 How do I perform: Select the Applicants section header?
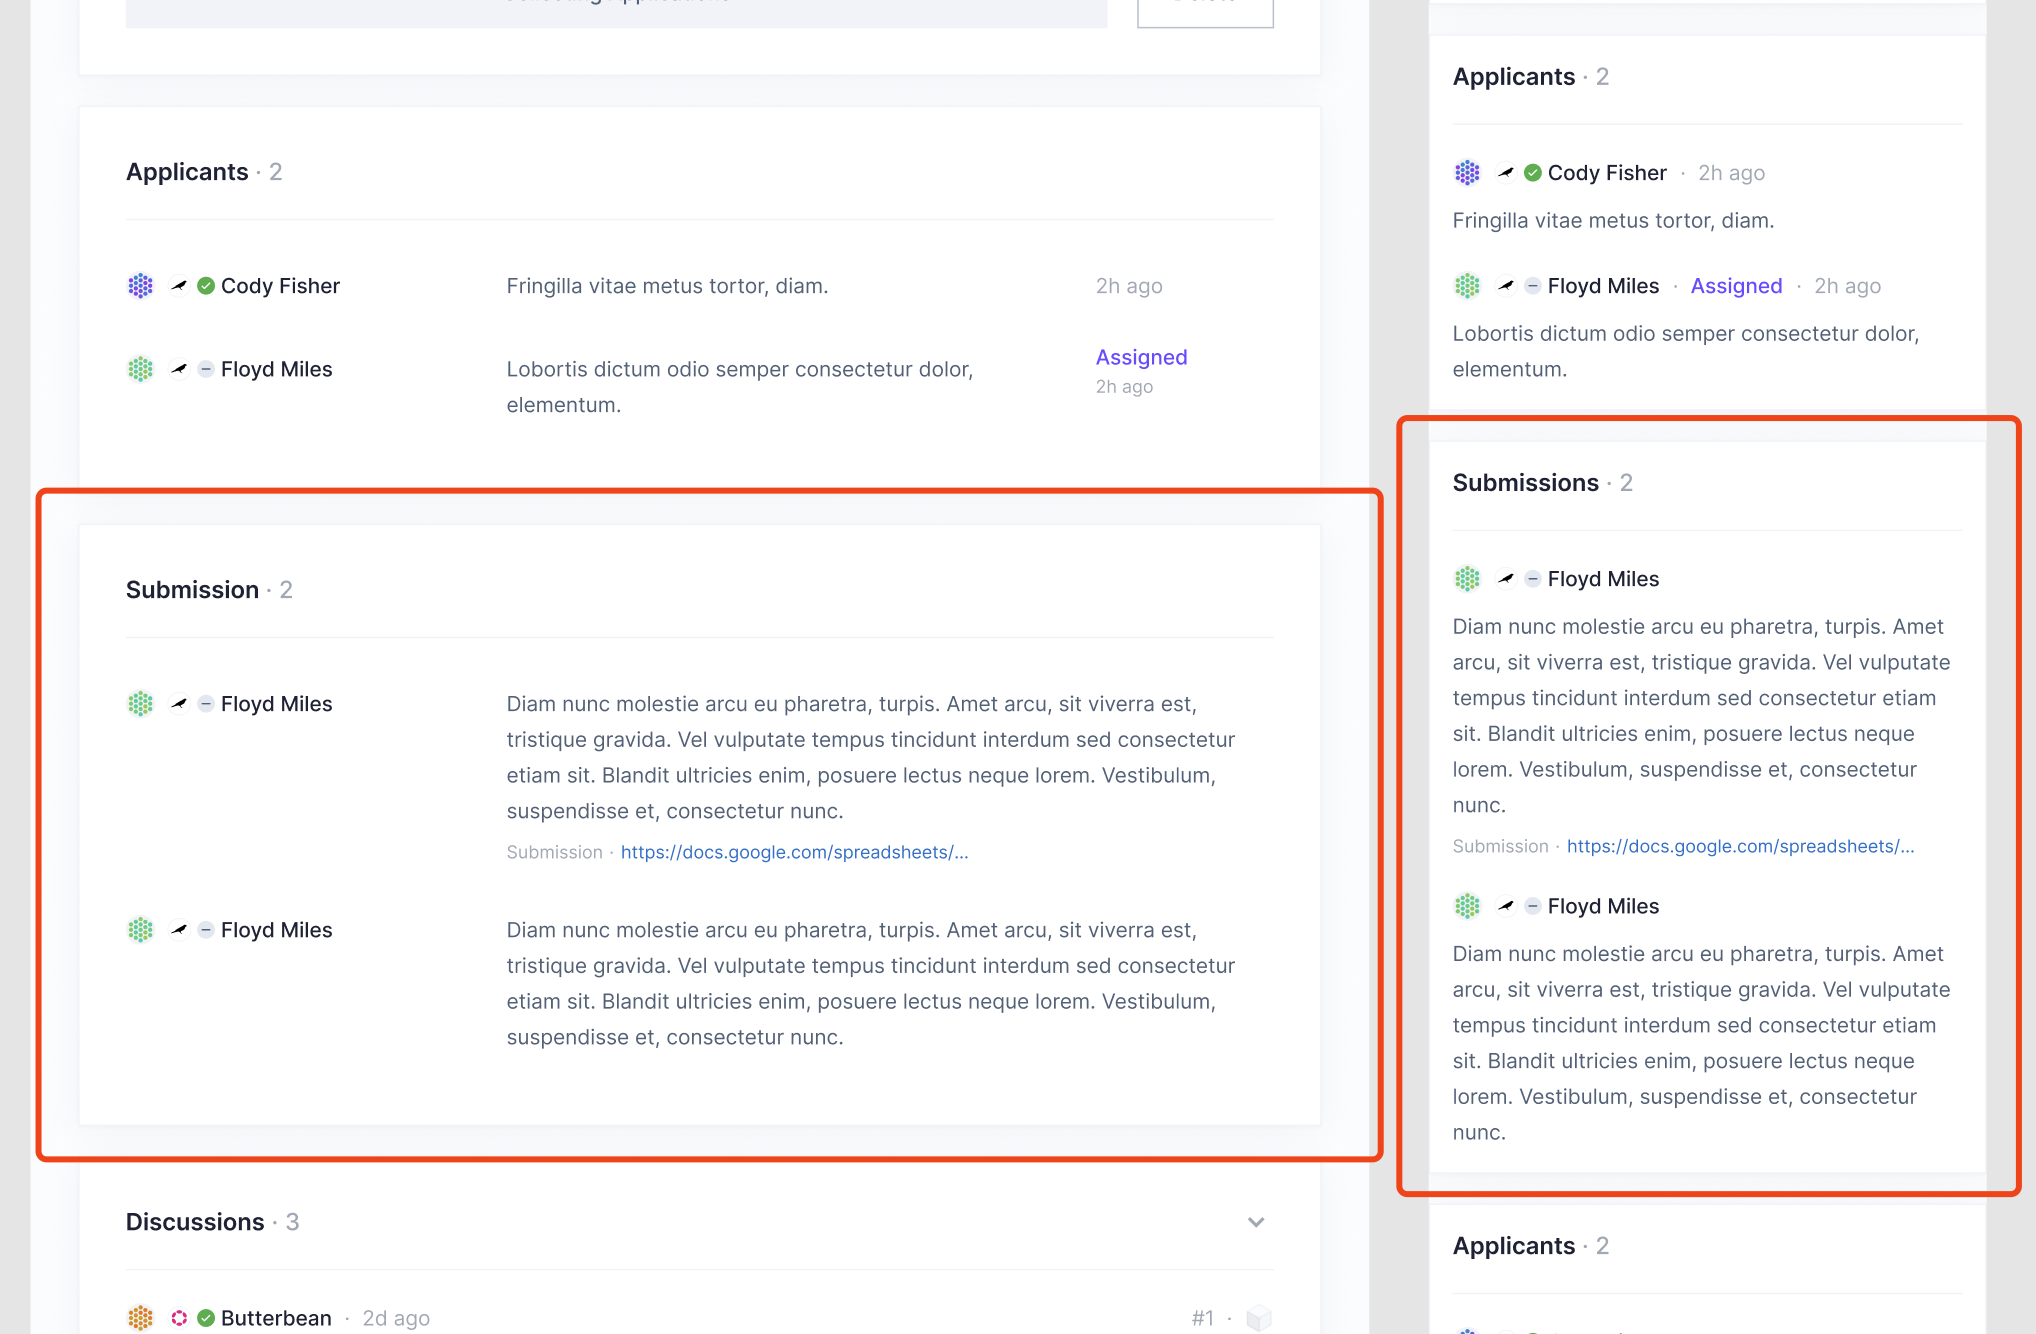point(187,171)
